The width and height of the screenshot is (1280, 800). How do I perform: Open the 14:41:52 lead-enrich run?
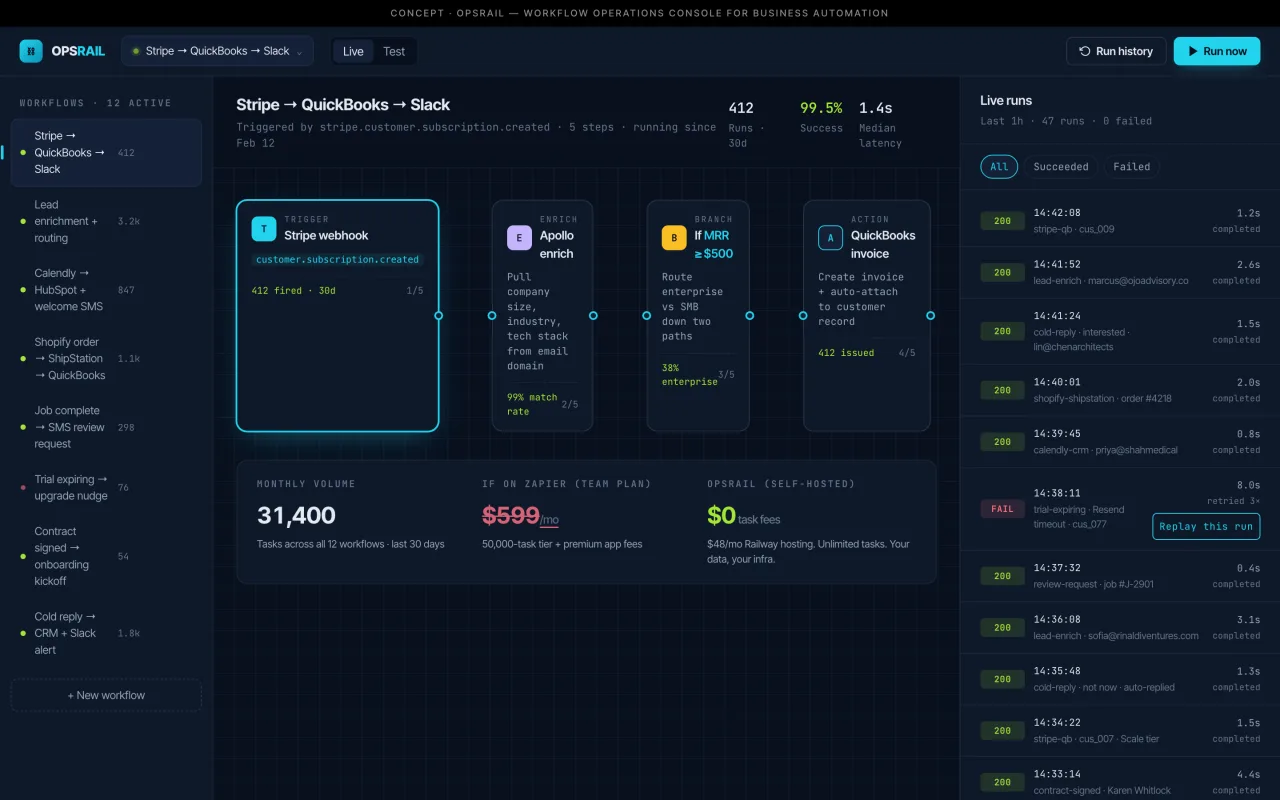(1120, 272)
